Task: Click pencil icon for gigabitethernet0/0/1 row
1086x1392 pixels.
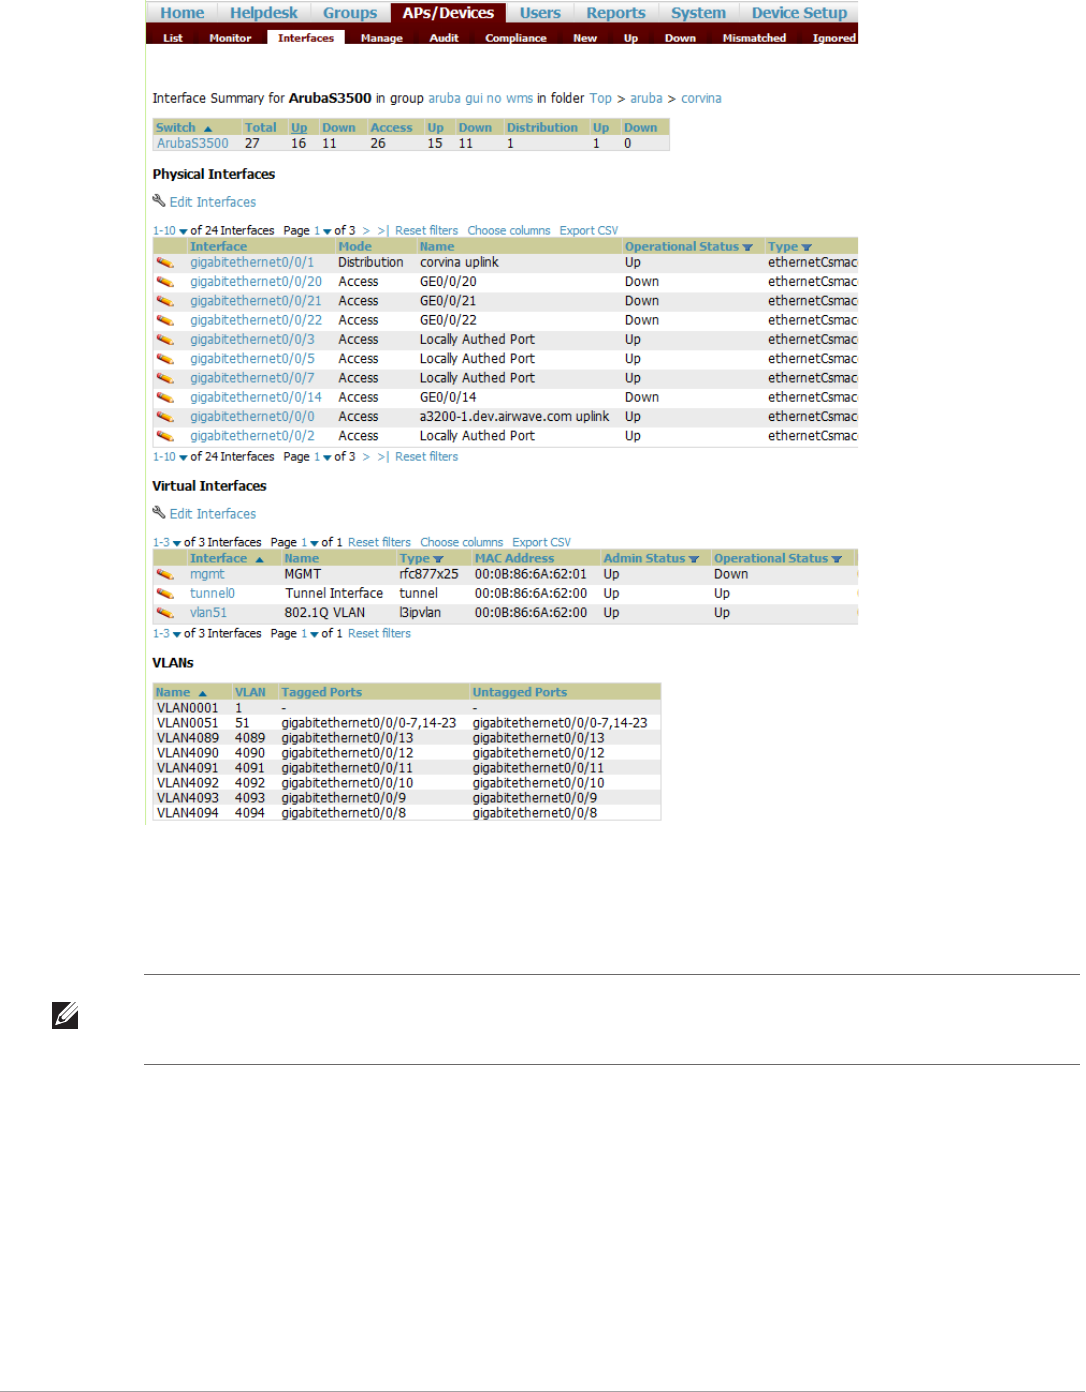Action: (165, 263)
